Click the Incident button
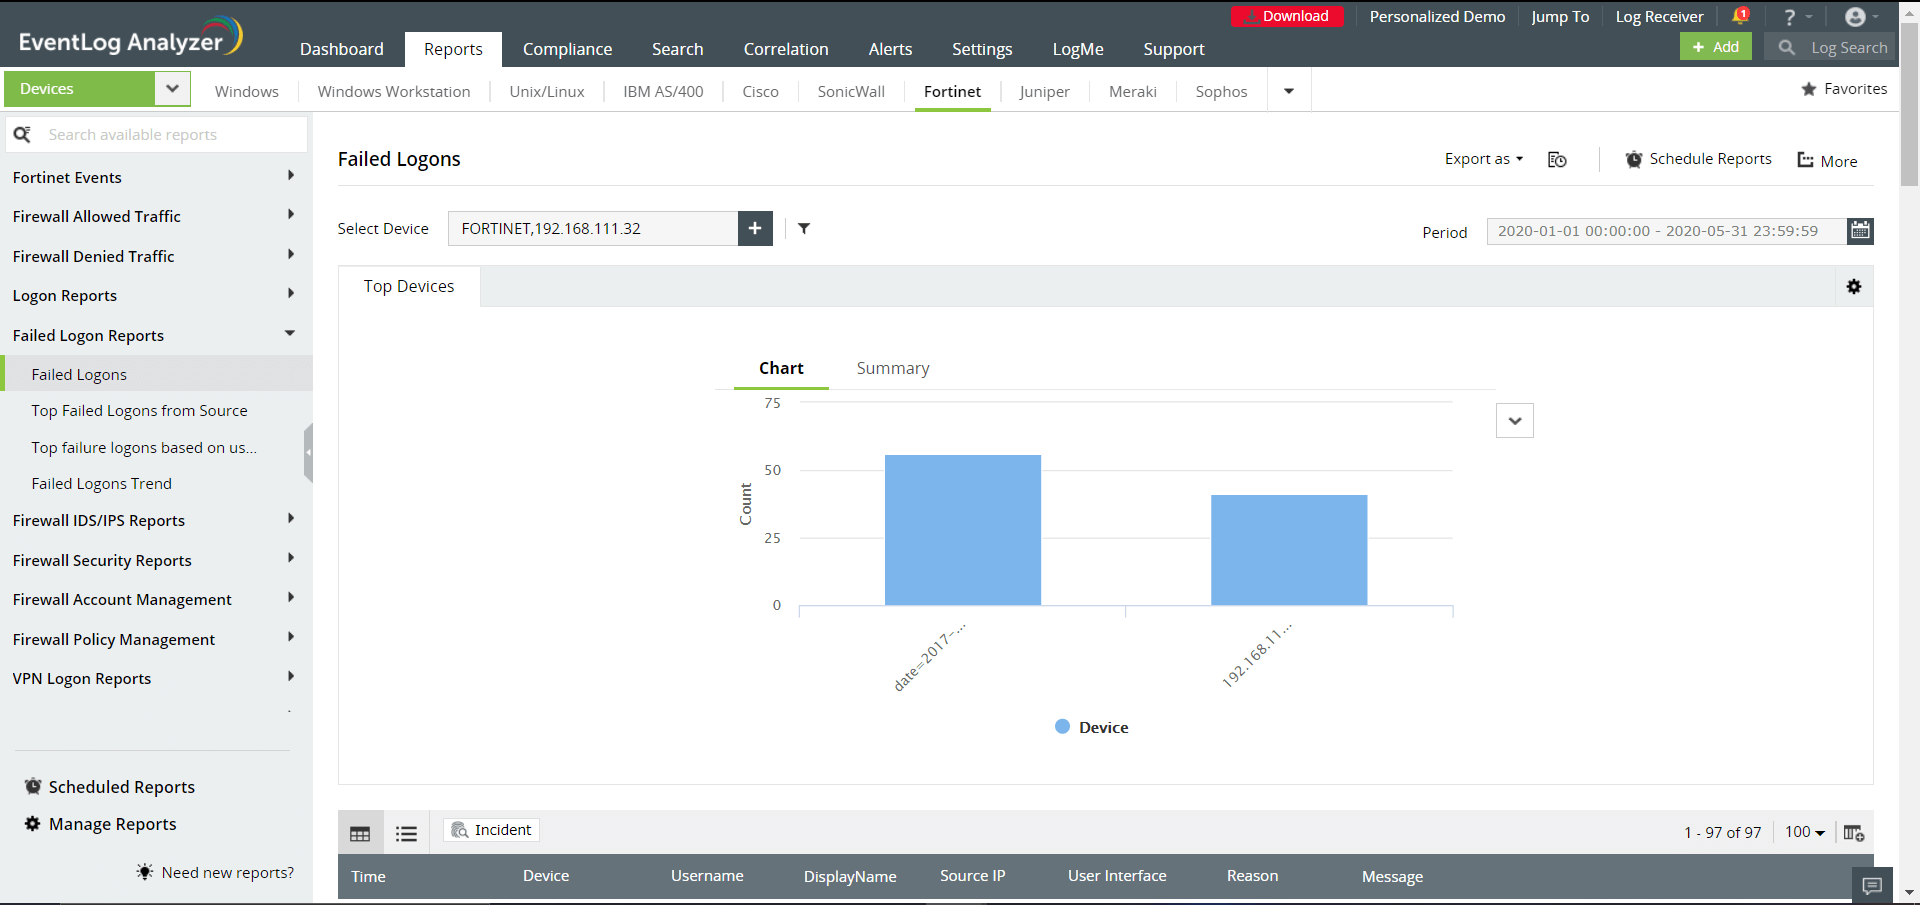This screenshot has height=905, width=1920. coord(492,830)
